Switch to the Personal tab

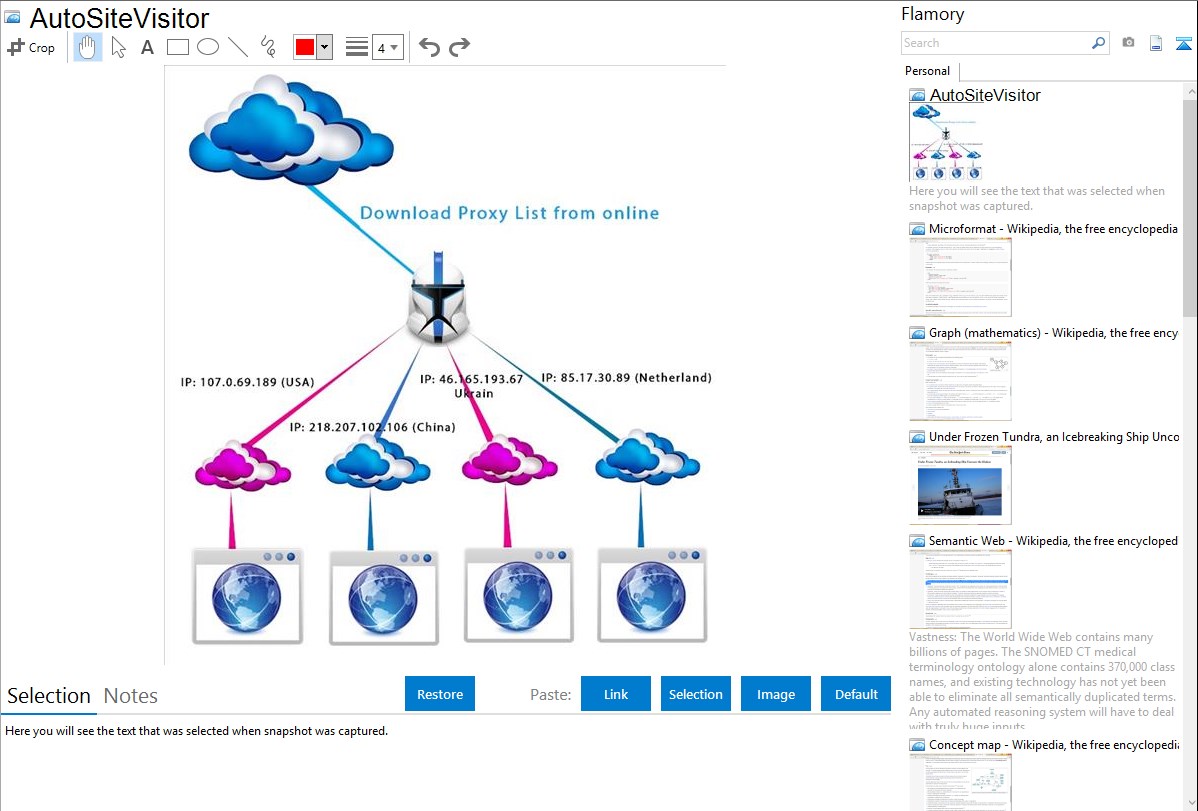click(x=928, y=71)
